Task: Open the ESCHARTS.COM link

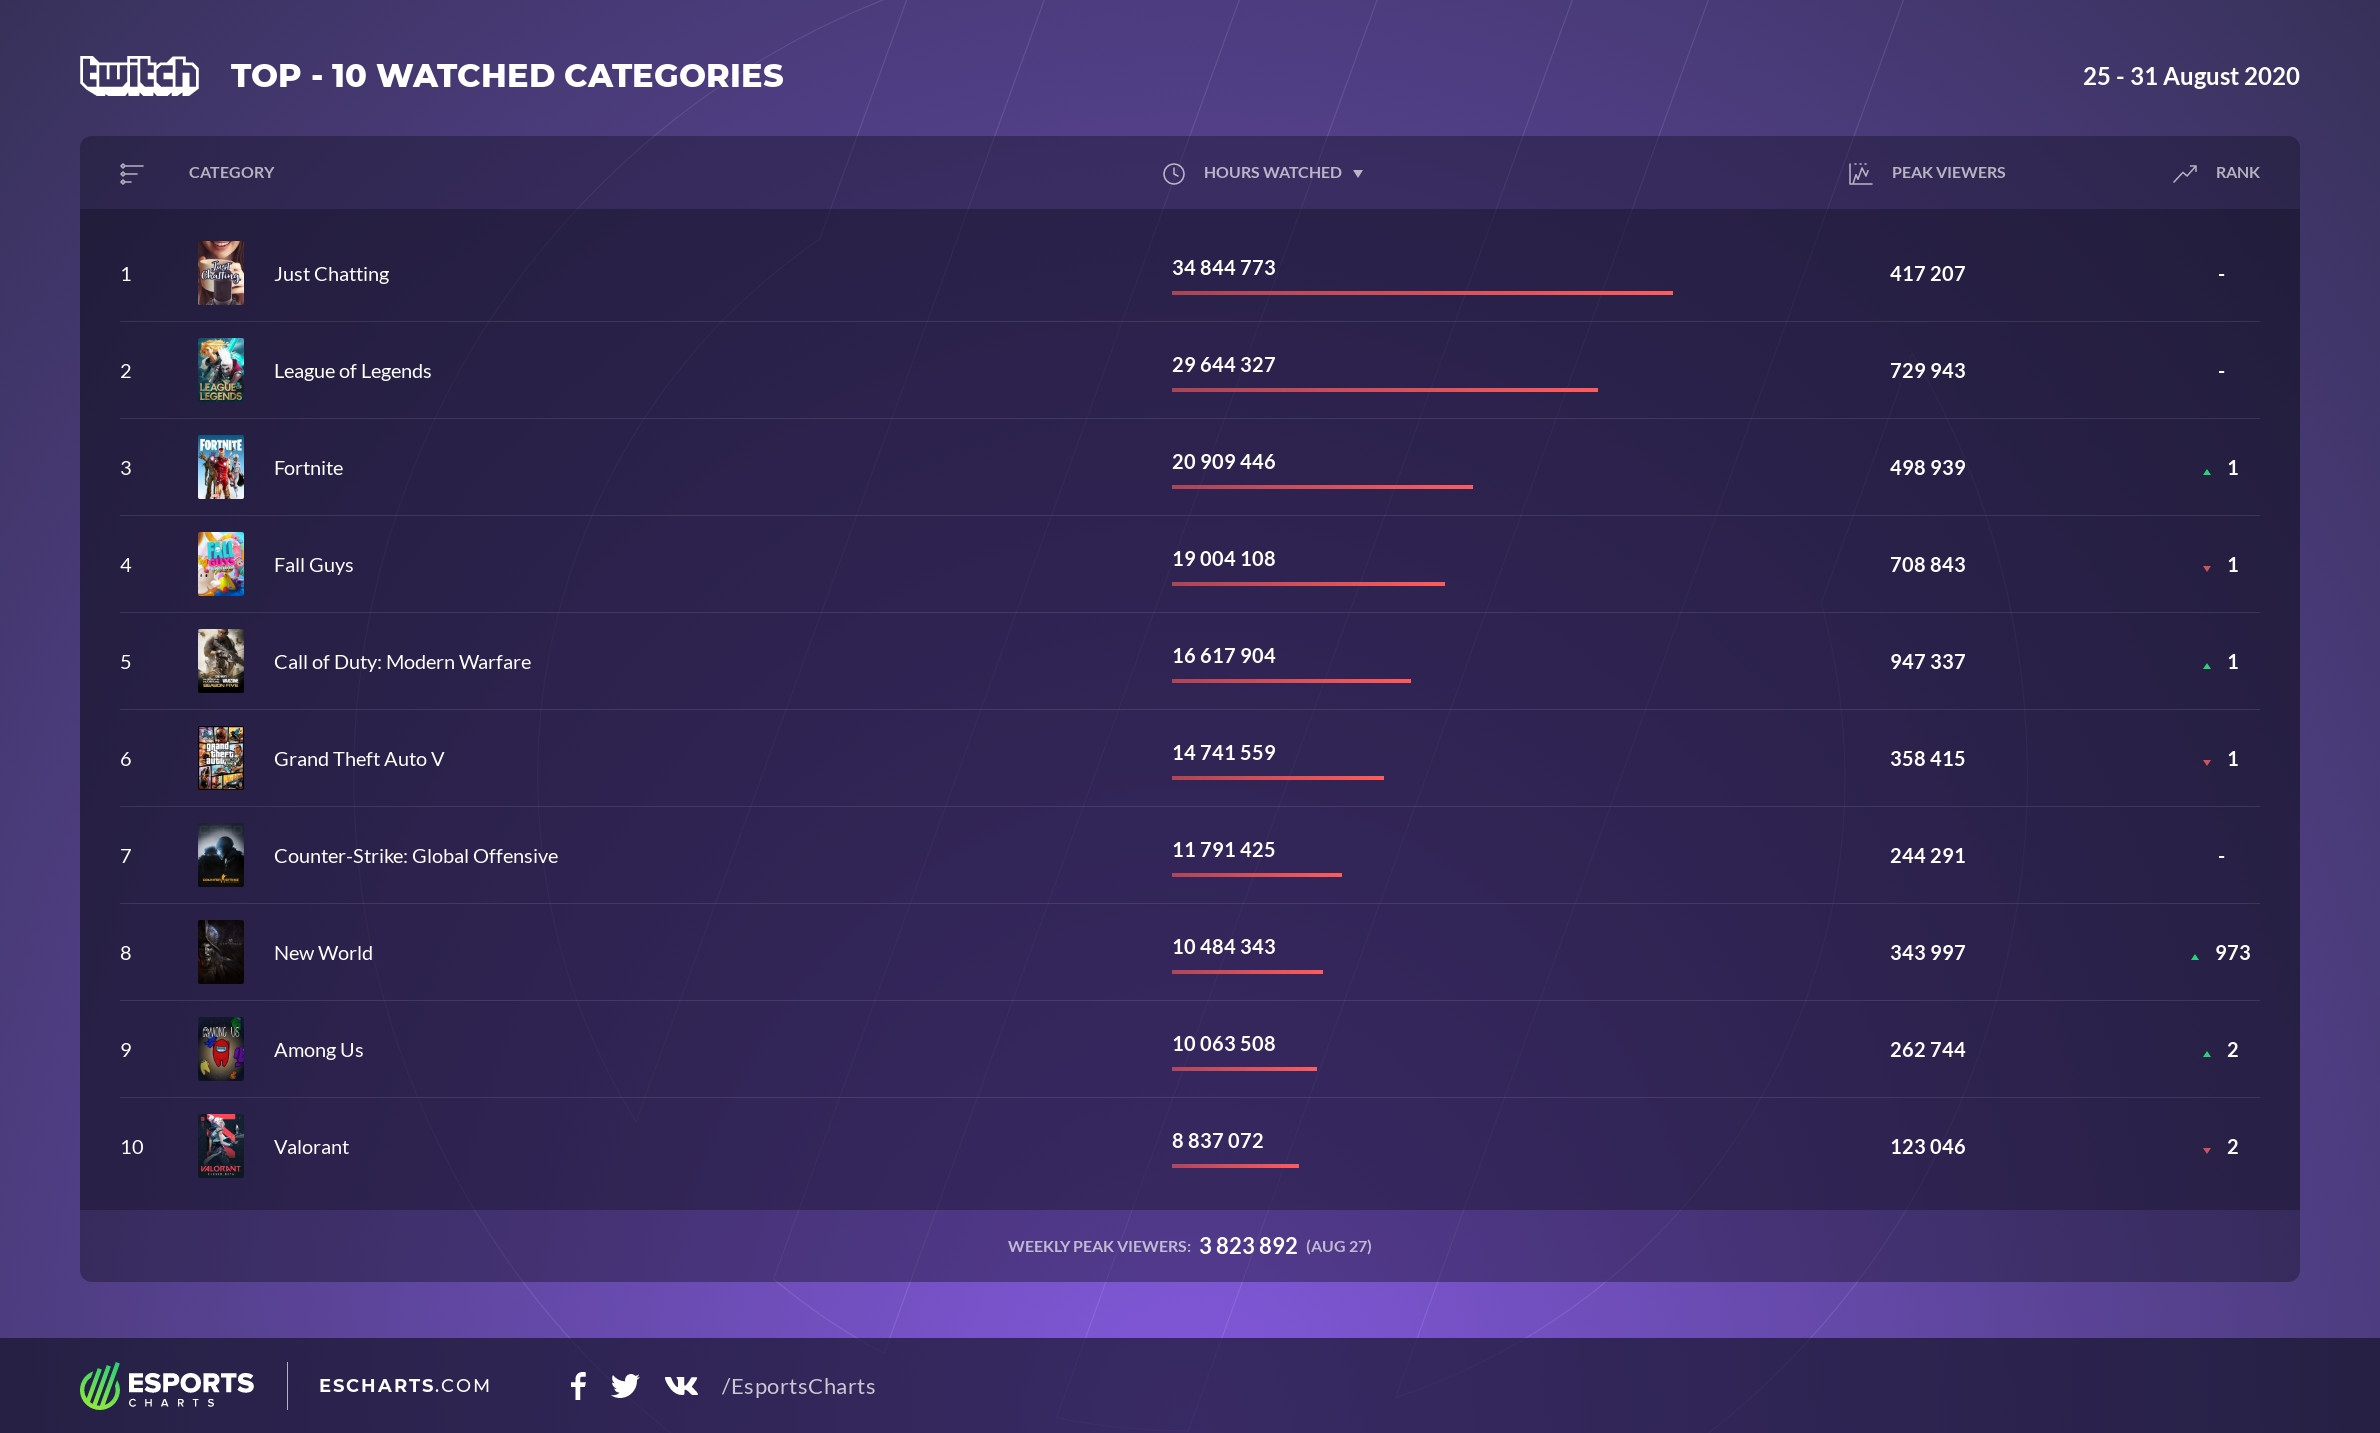Action: (405, 1386)
